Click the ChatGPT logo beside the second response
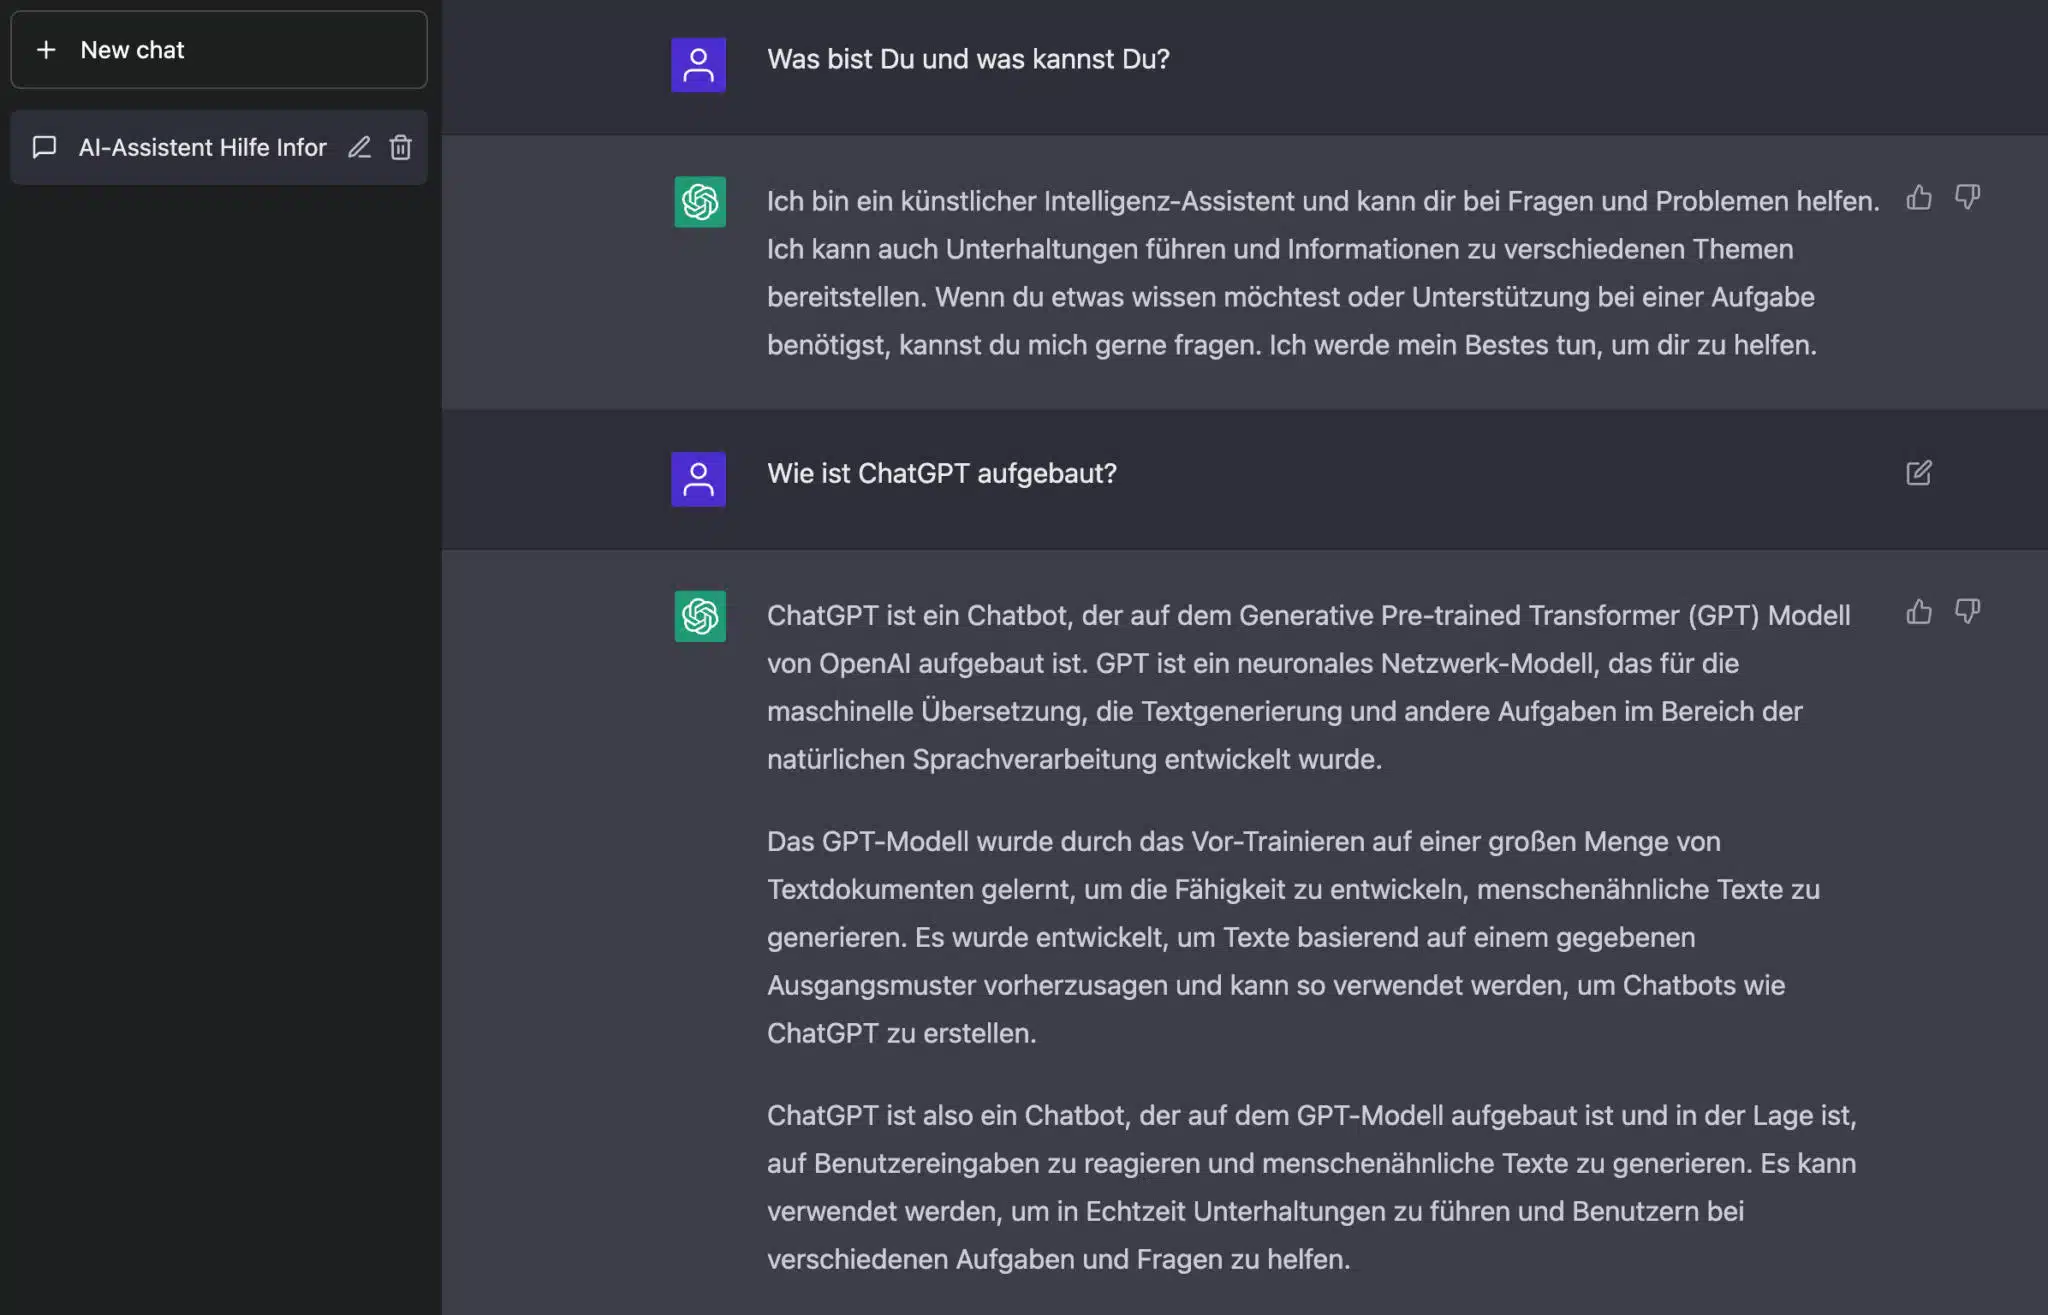 point(699,616)
